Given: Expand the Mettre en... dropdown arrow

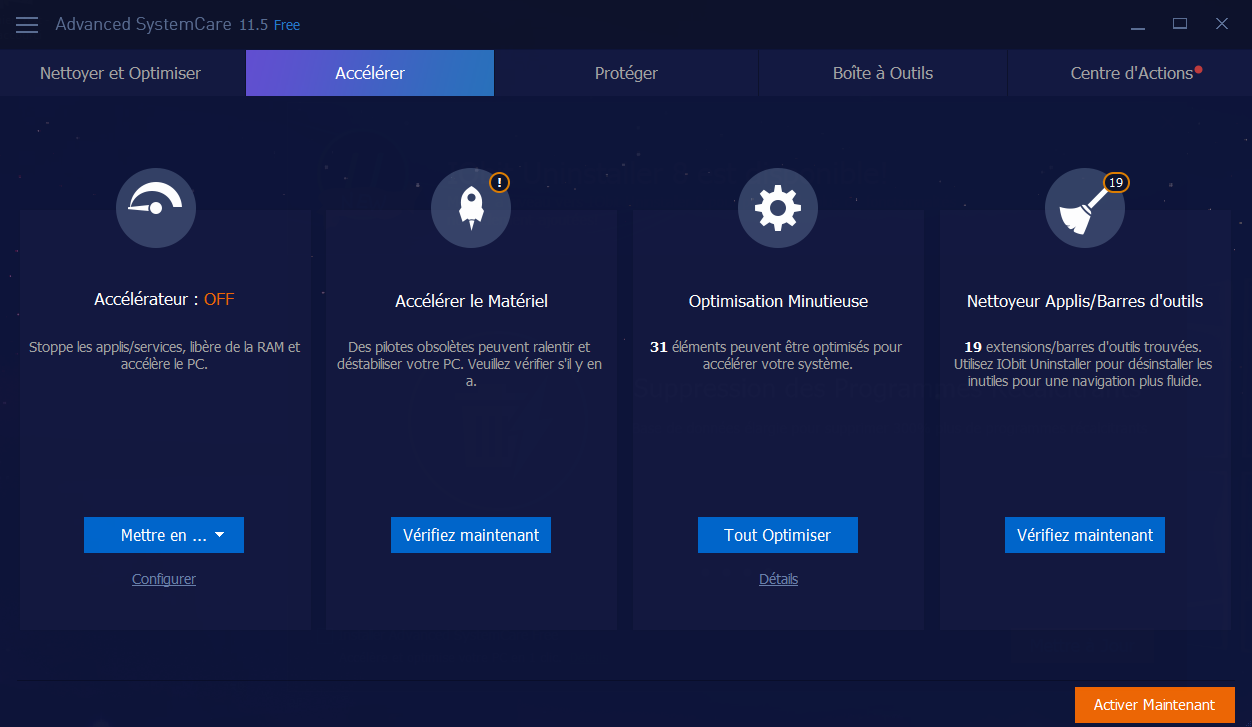Looking at the screenshot, I should coord(220,535).
